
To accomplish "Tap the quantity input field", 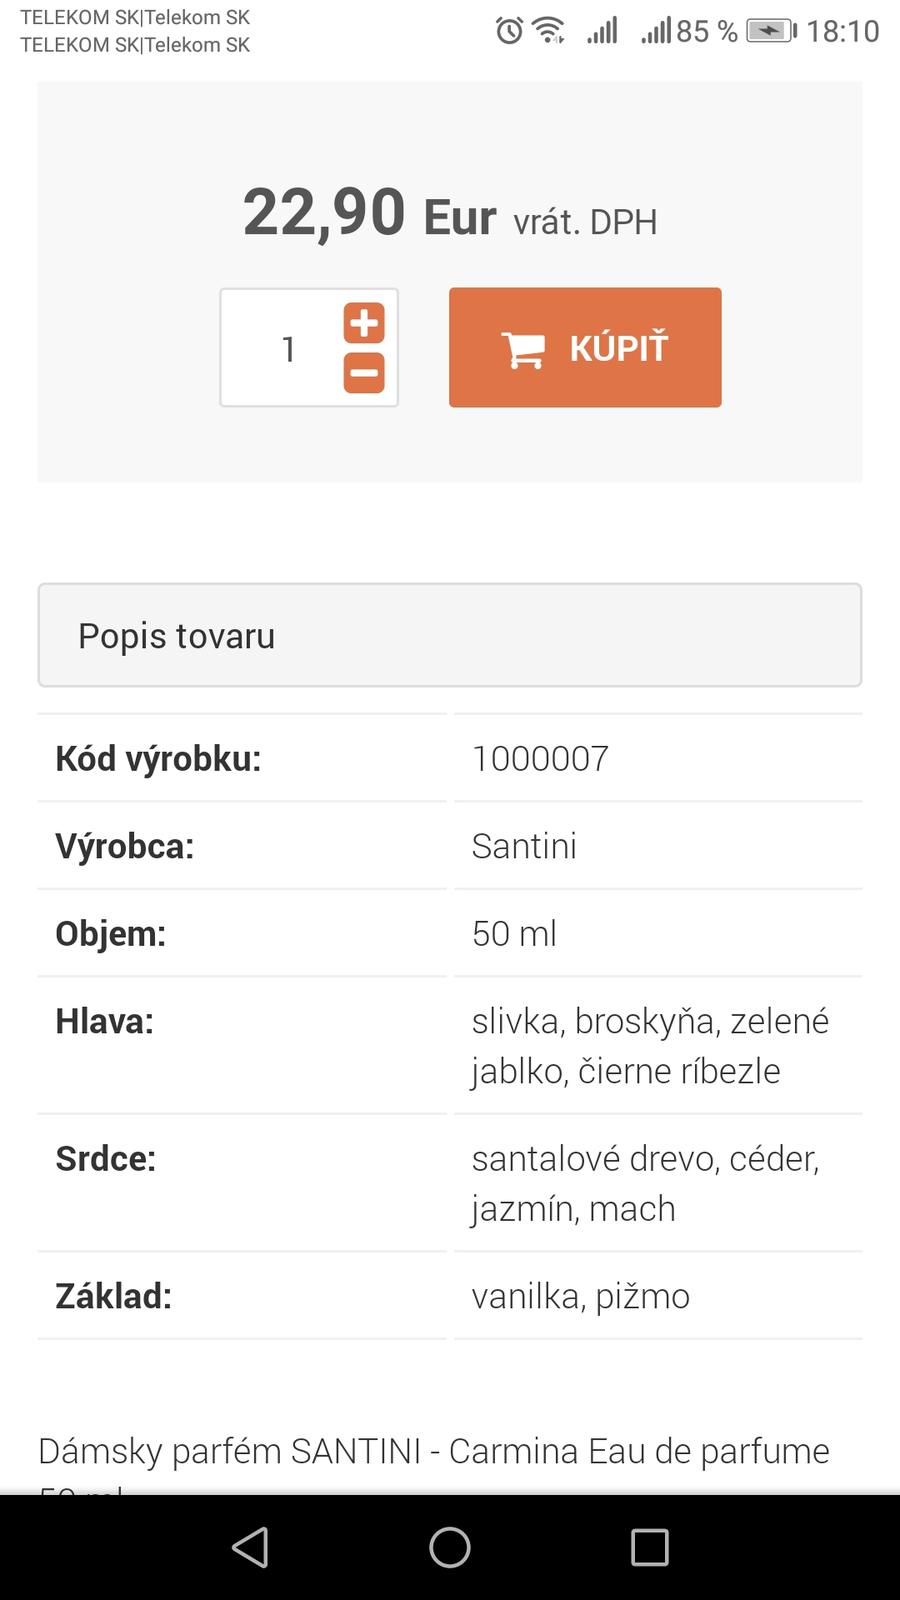I will 288,349.
